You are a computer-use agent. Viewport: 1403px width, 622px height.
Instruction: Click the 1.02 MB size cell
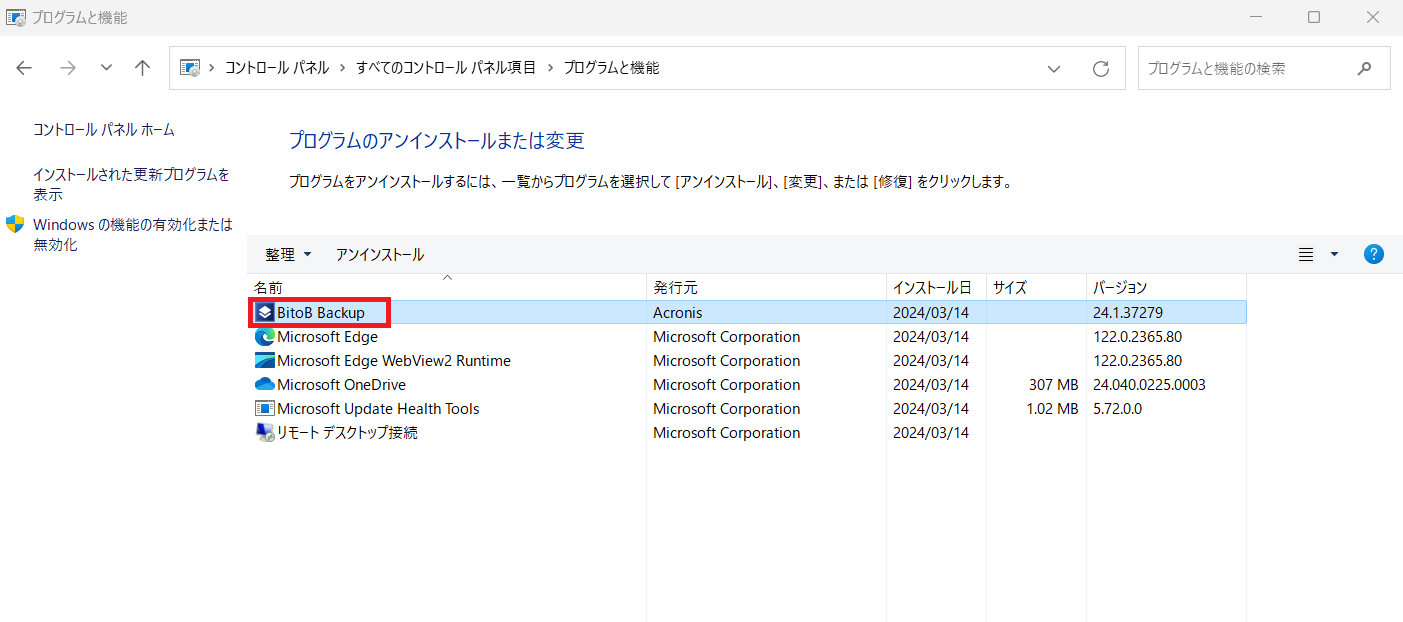click(x=1052, y=409)
